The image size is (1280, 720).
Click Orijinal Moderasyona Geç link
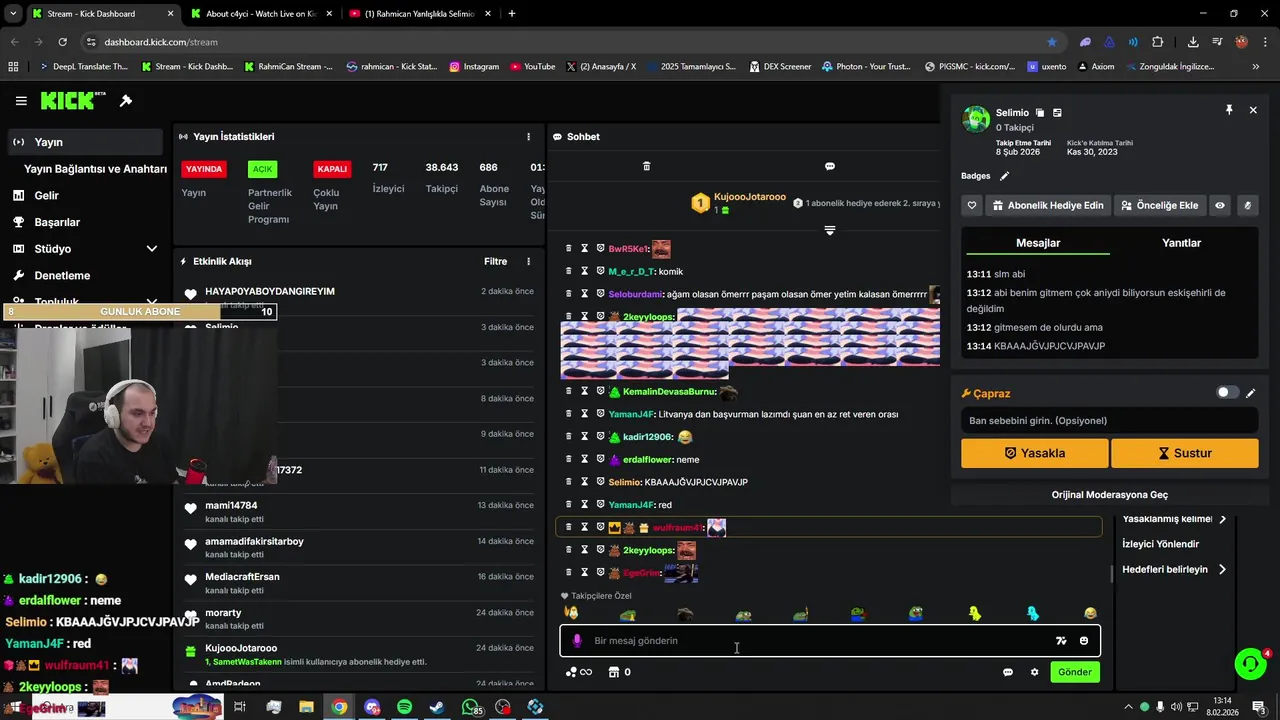[1110, 495]
